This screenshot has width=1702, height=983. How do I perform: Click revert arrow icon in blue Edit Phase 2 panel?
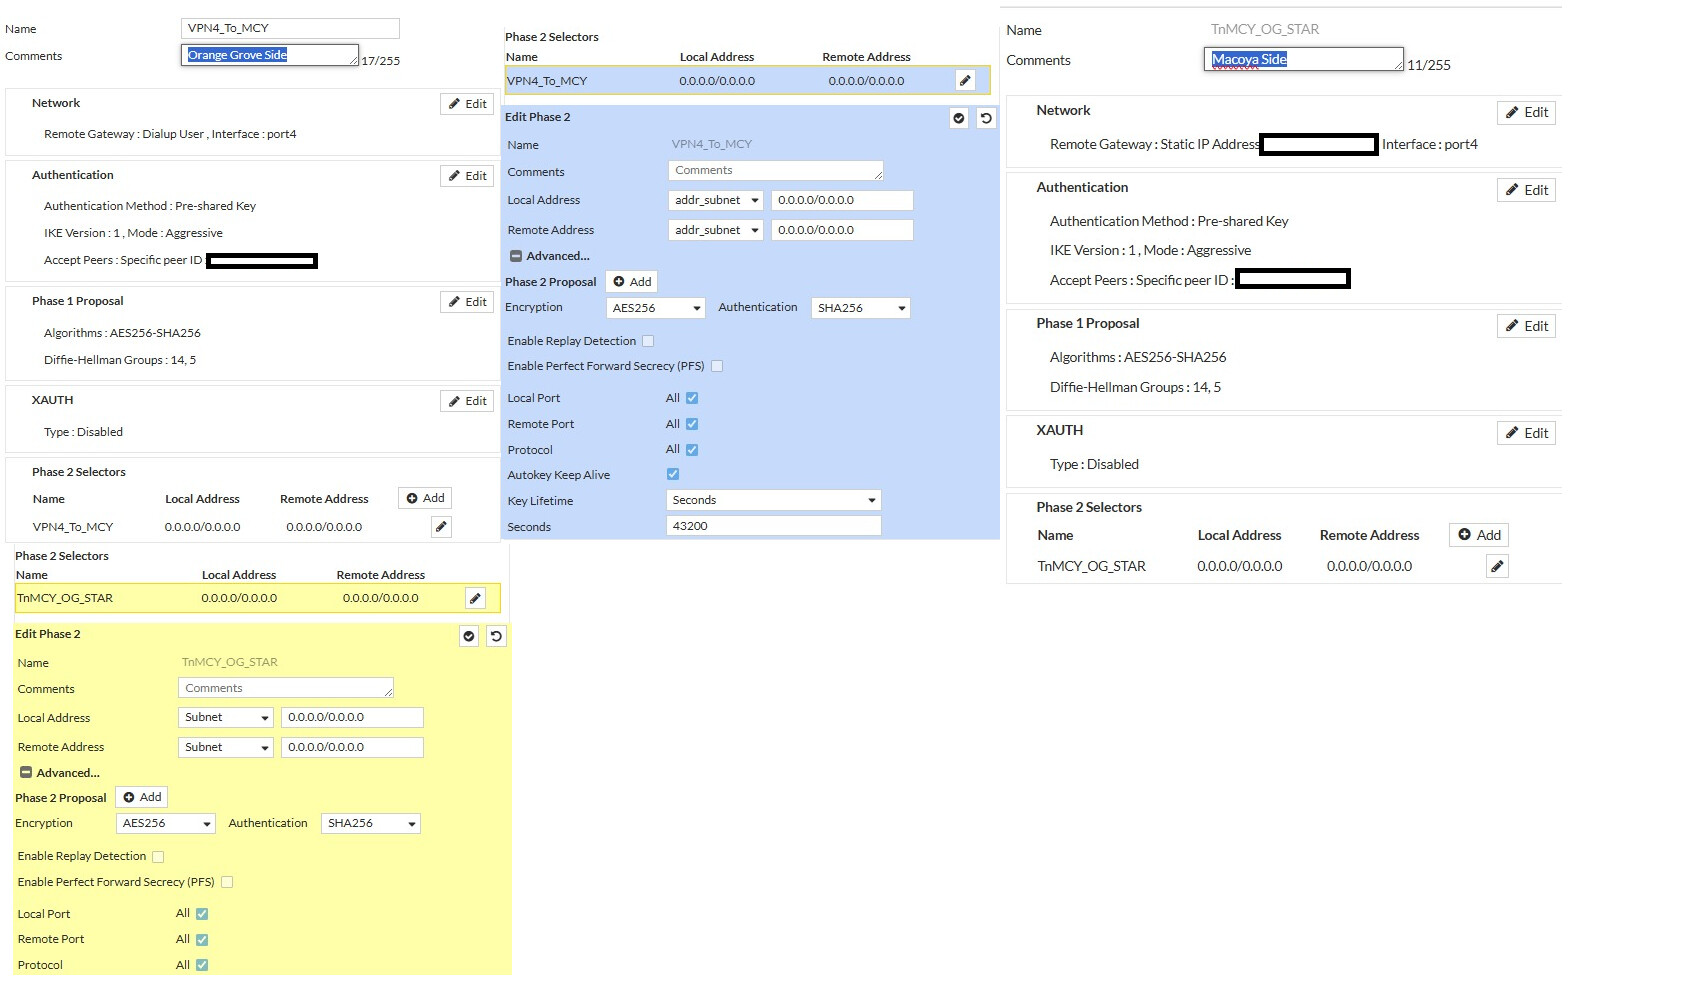(x=986, y=118)
